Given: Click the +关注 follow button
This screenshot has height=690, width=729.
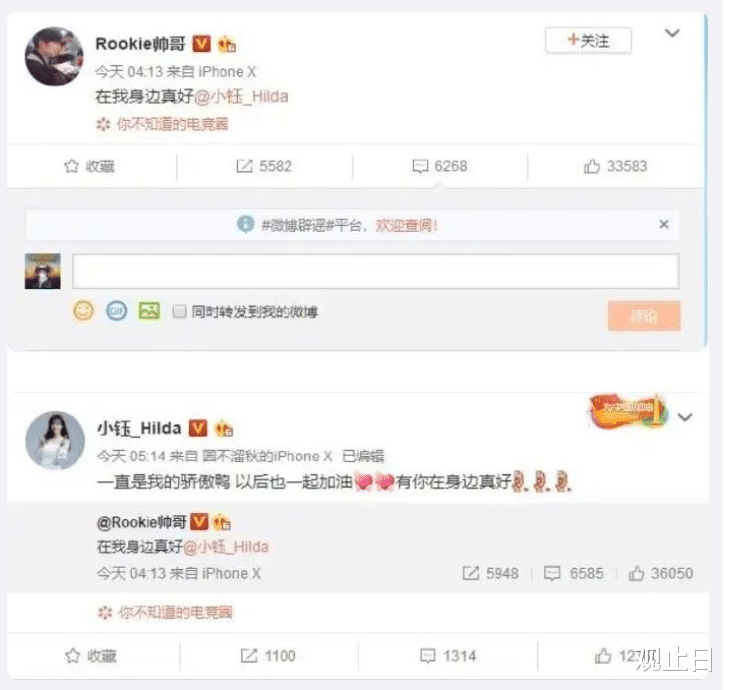Looking at the screenshot, I should coord(588,40).
